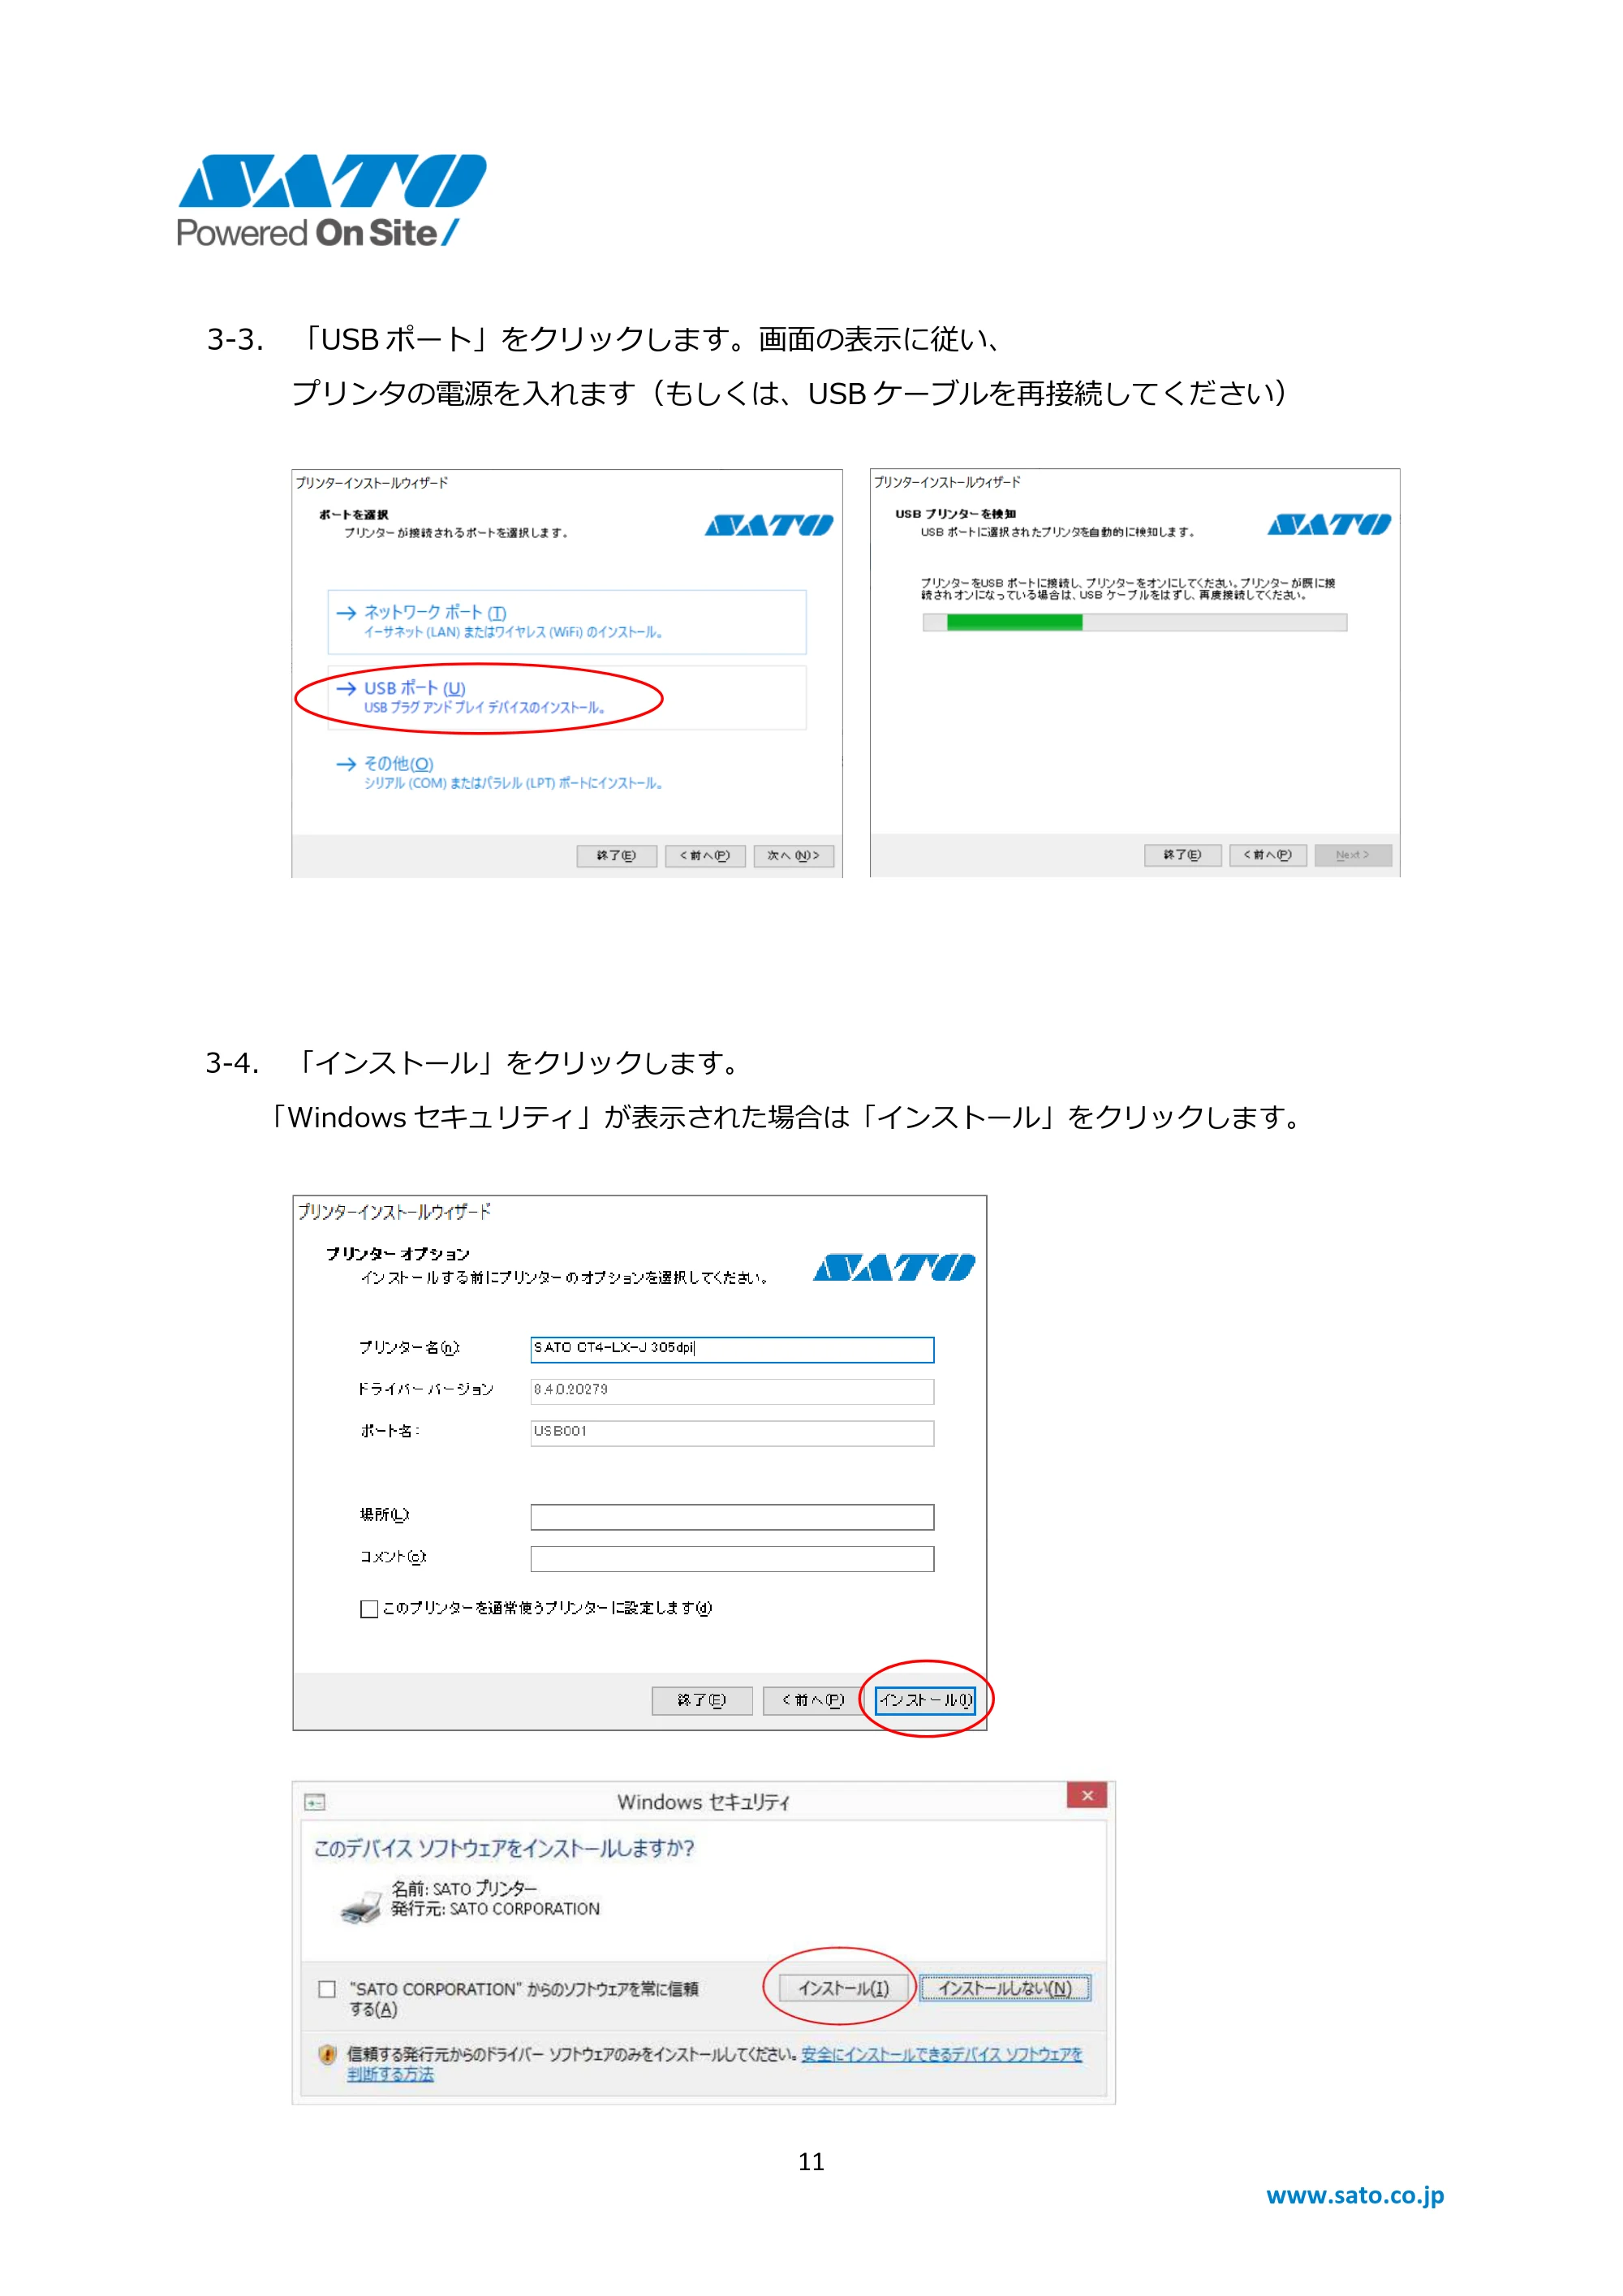Open the 安全にインストールできるデバイス ソフトウェア link
1623x2296 pixels.
tap(941, 2054)
